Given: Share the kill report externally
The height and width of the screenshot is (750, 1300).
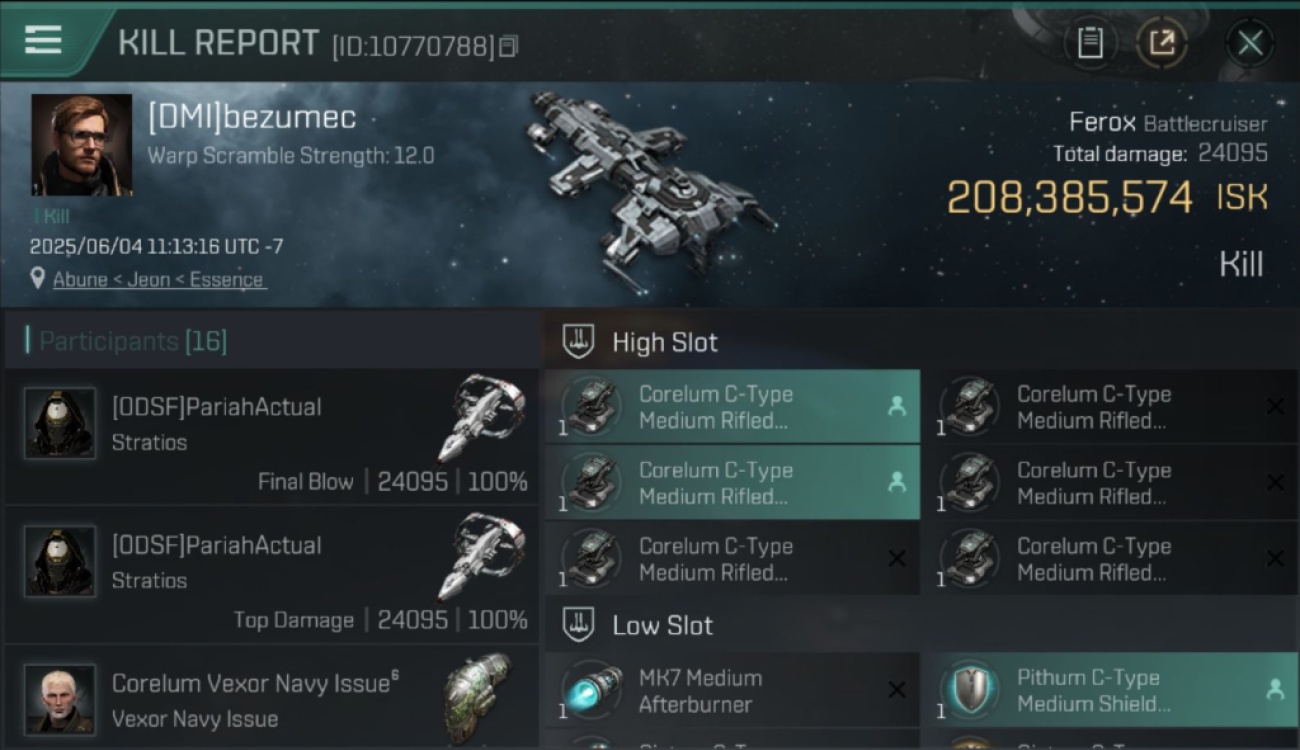Looking at the screenshot, I should 1160,43.
